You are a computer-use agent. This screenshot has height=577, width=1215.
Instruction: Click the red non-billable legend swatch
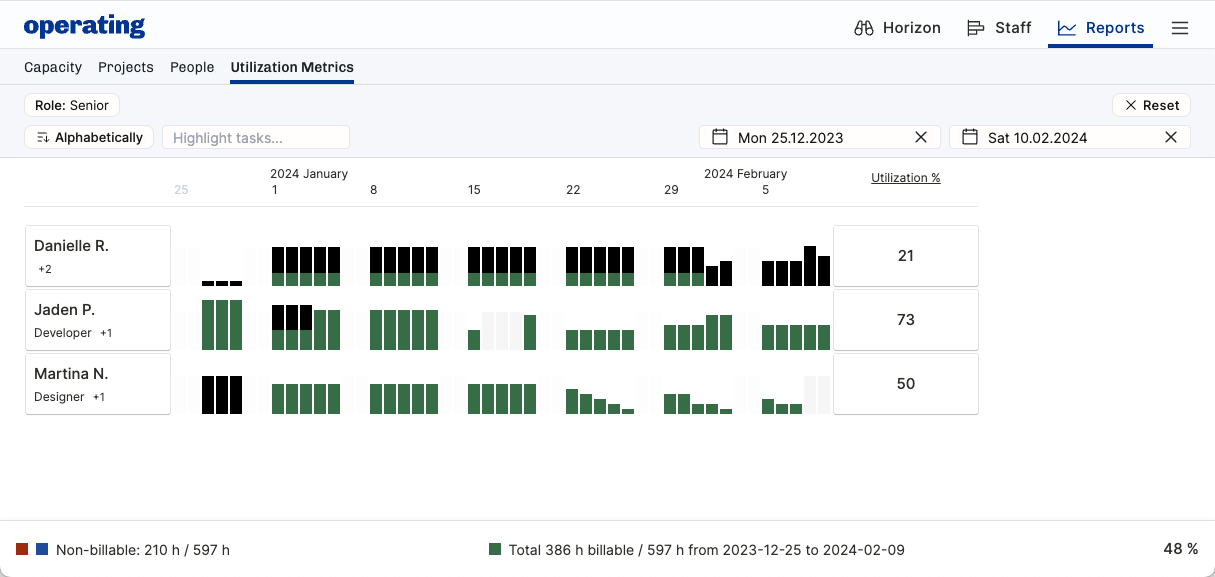coord(22,549)
